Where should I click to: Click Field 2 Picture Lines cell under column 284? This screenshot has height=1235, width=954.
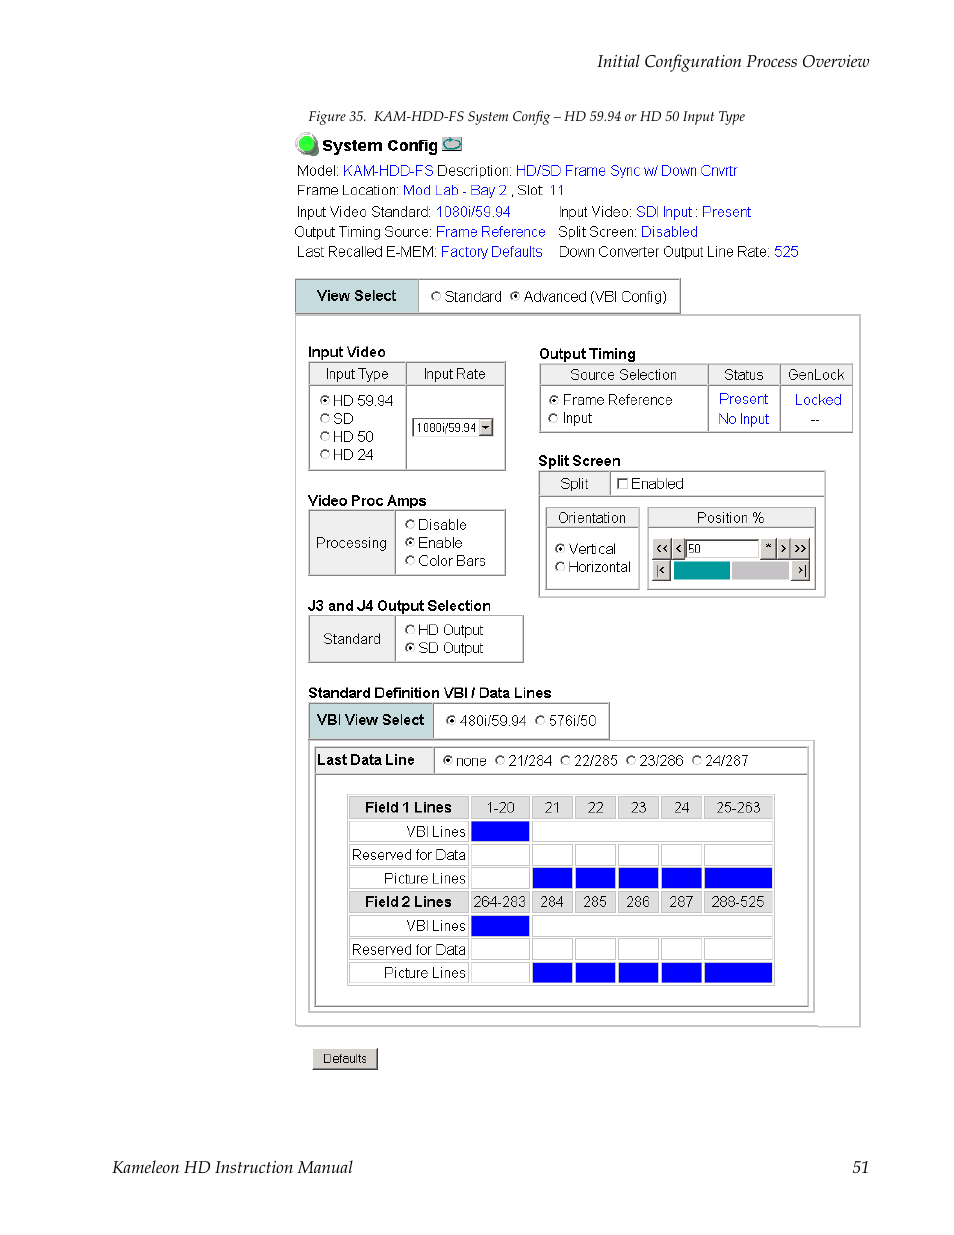pyautogui.click(x=552, y=972)
